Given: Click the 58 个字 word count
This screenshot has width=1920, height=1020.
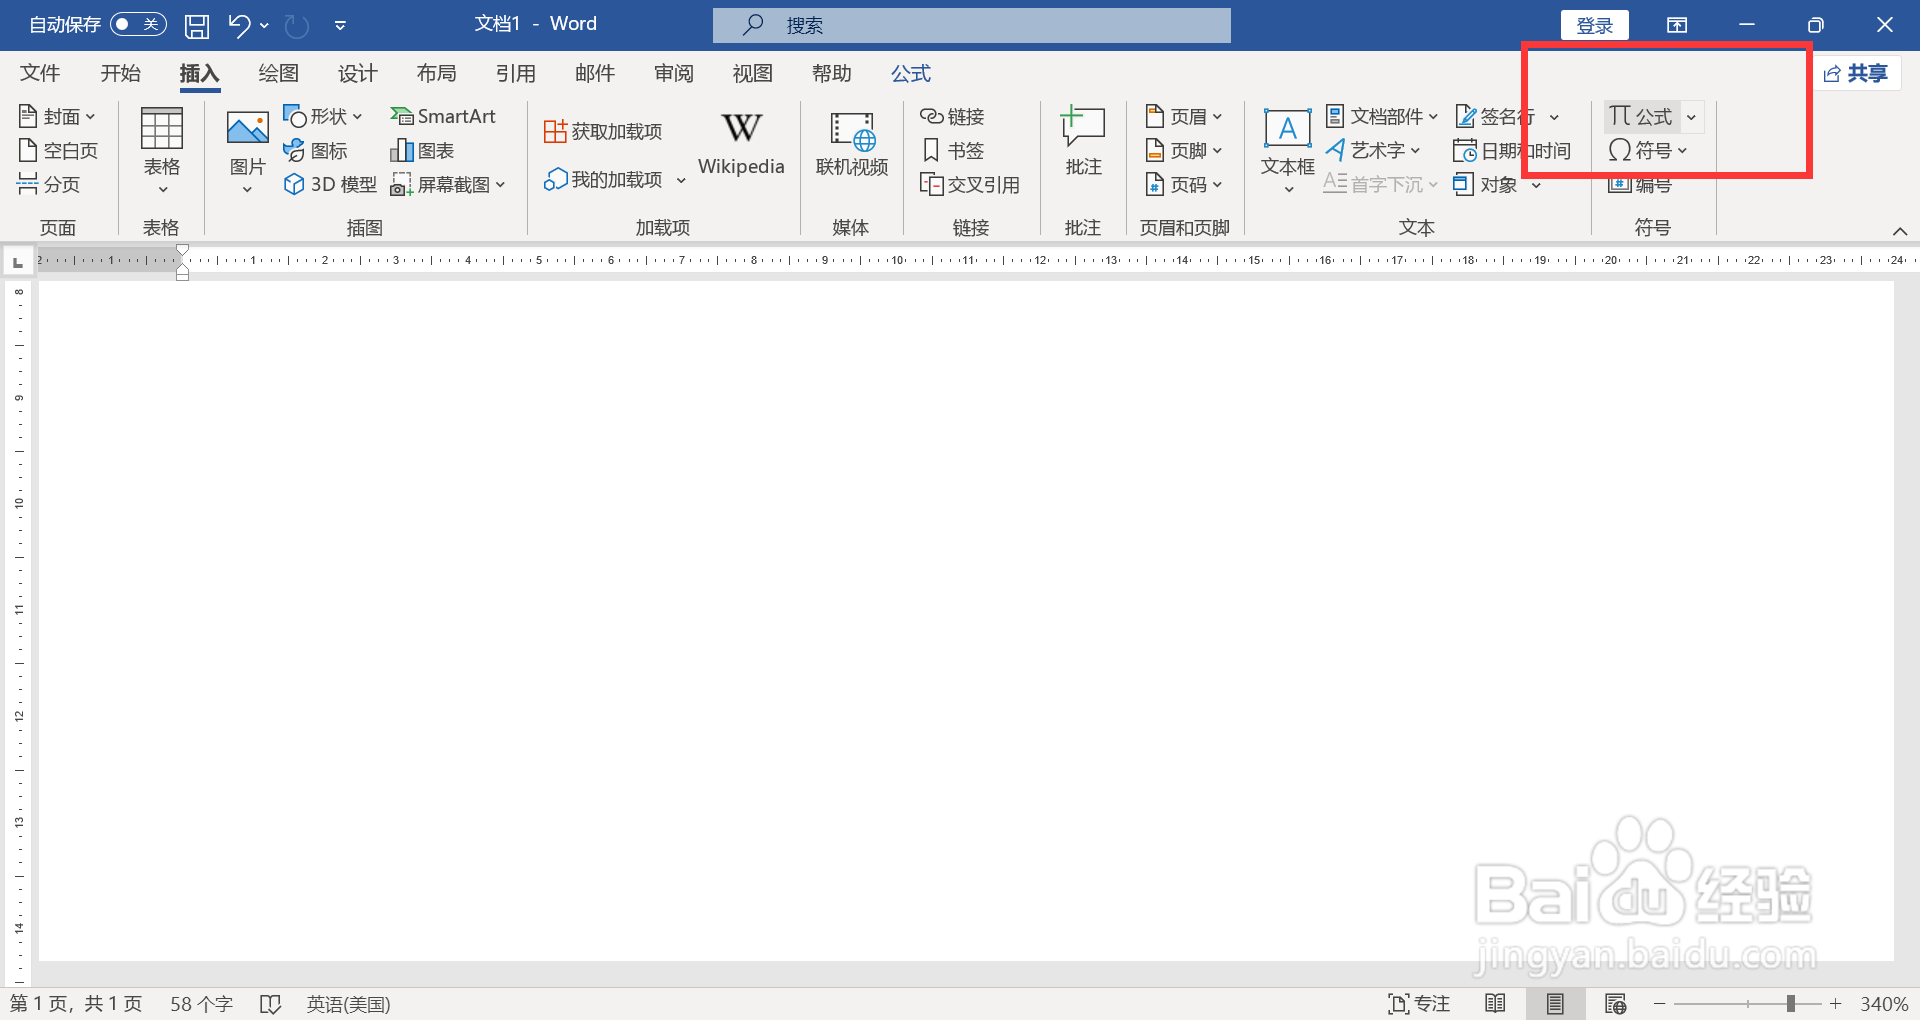Looking at the screenshot, I should pos(201,1004).
